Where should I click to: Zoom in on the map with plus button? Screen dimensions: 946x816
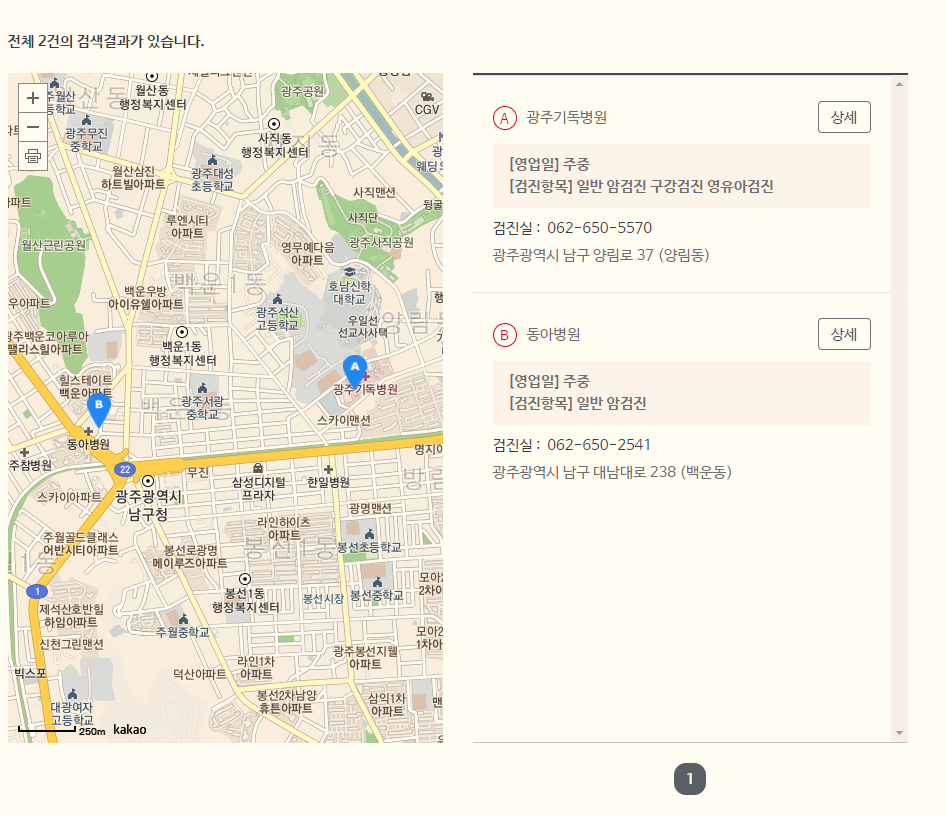33,98
